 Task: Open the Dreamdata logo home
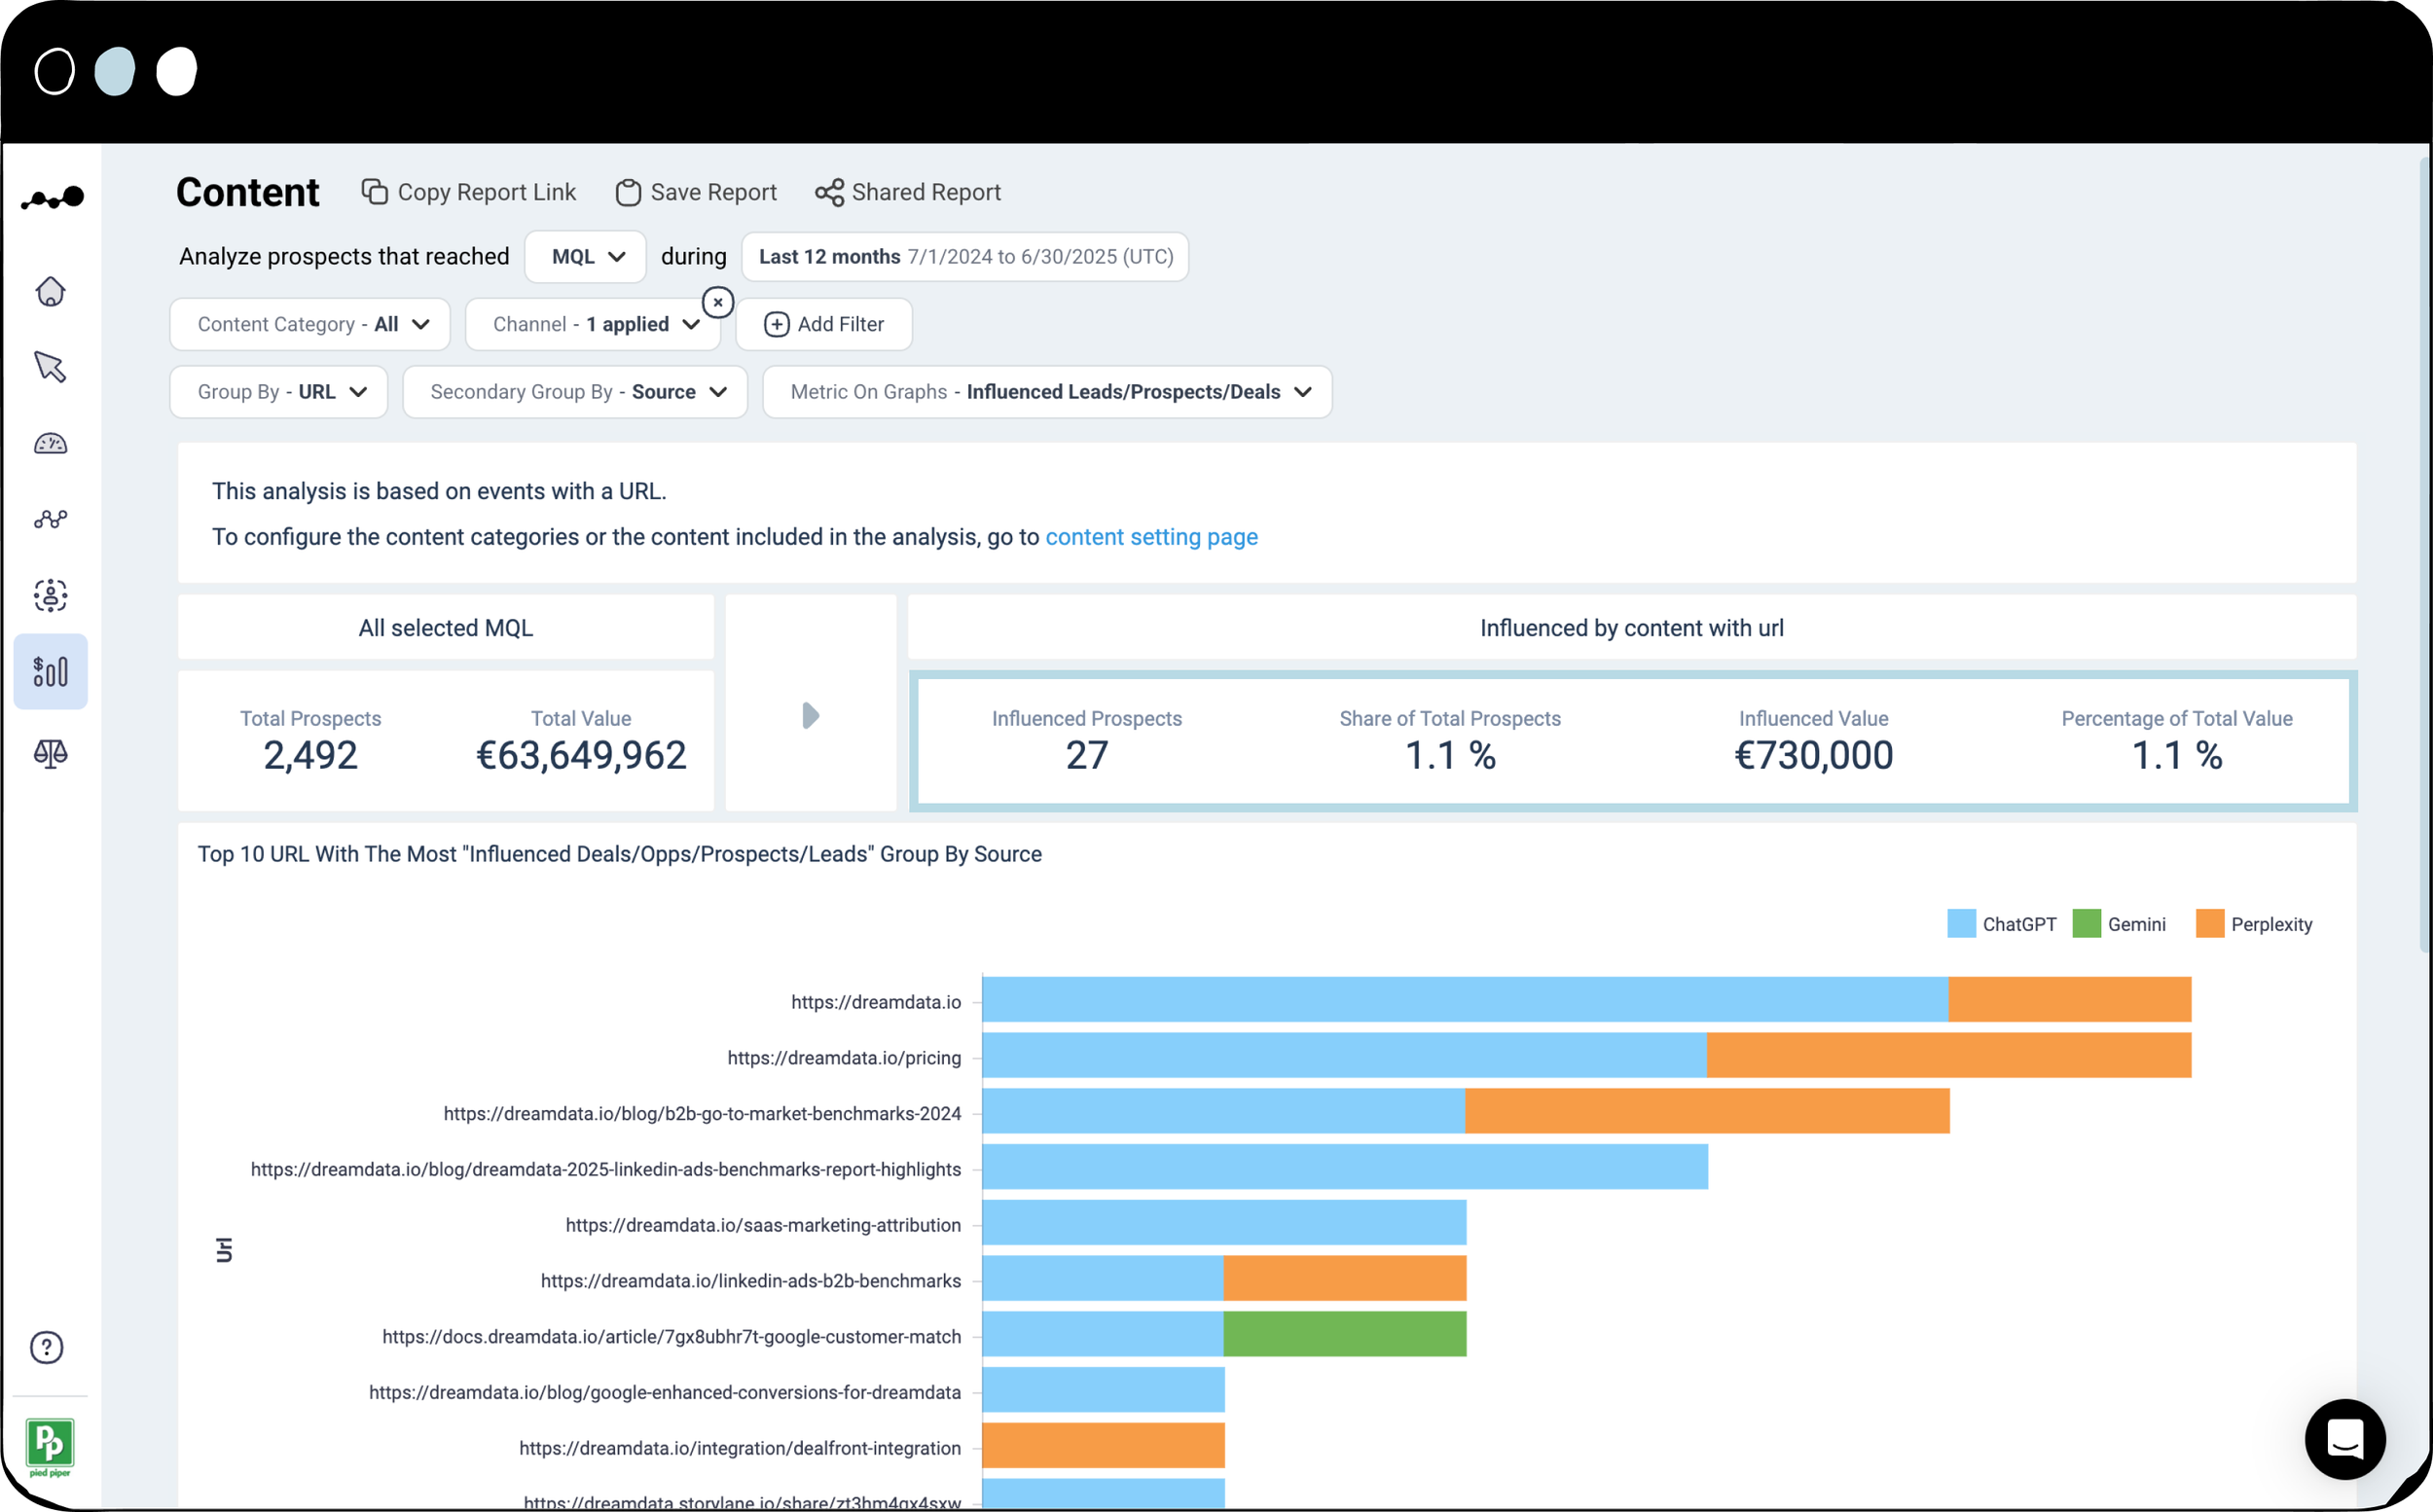[52, 198]
